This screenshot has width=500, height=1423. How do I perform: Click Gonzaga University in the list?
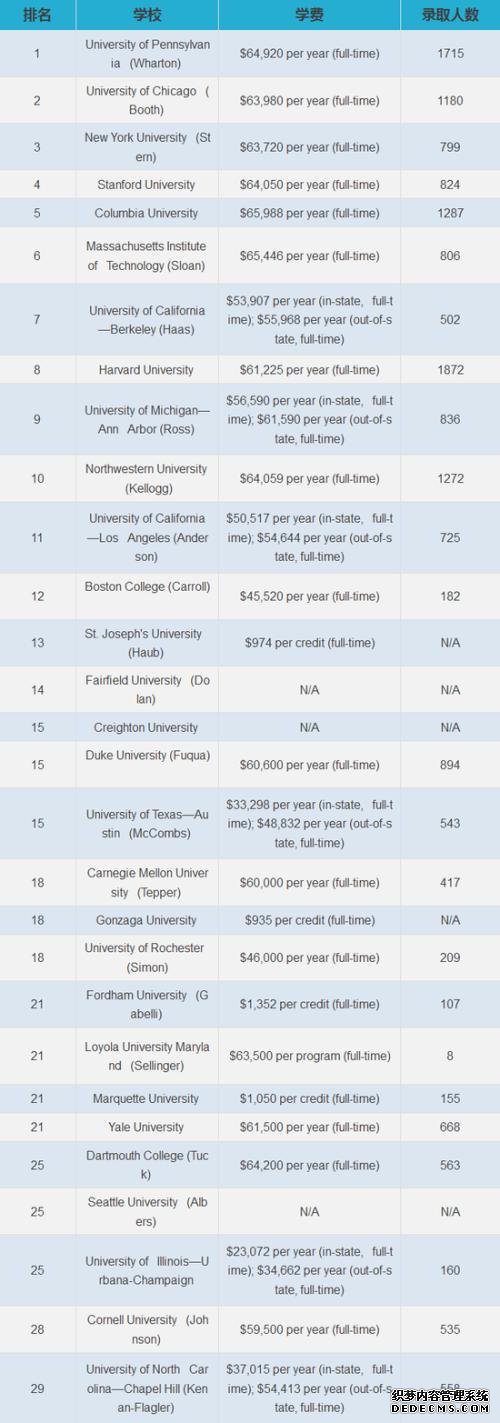(x=147, y=920)
